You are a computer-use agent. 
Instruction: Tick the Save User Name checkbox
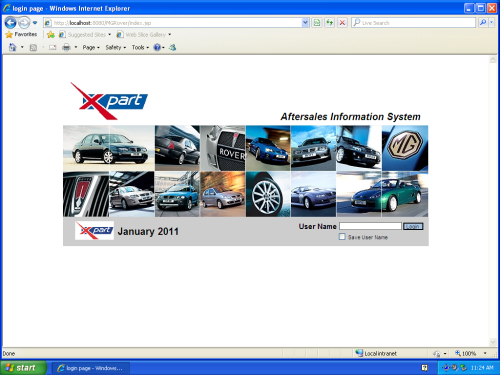[x=342, y=237]
